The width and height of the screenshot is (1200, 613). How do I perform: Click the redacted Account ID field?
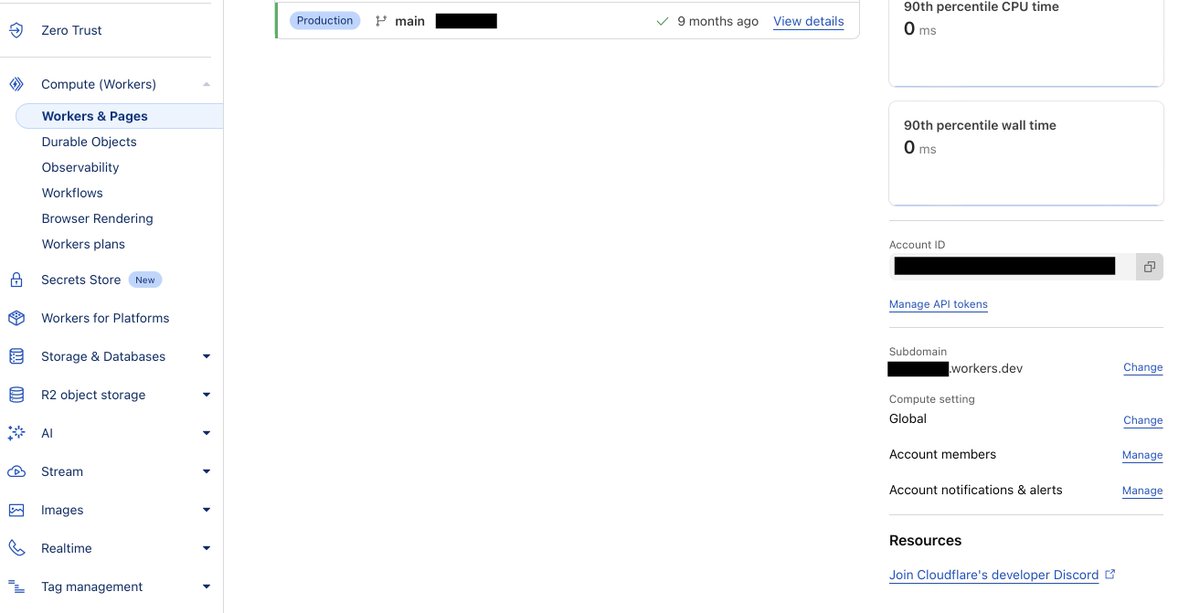[1013, 266]
